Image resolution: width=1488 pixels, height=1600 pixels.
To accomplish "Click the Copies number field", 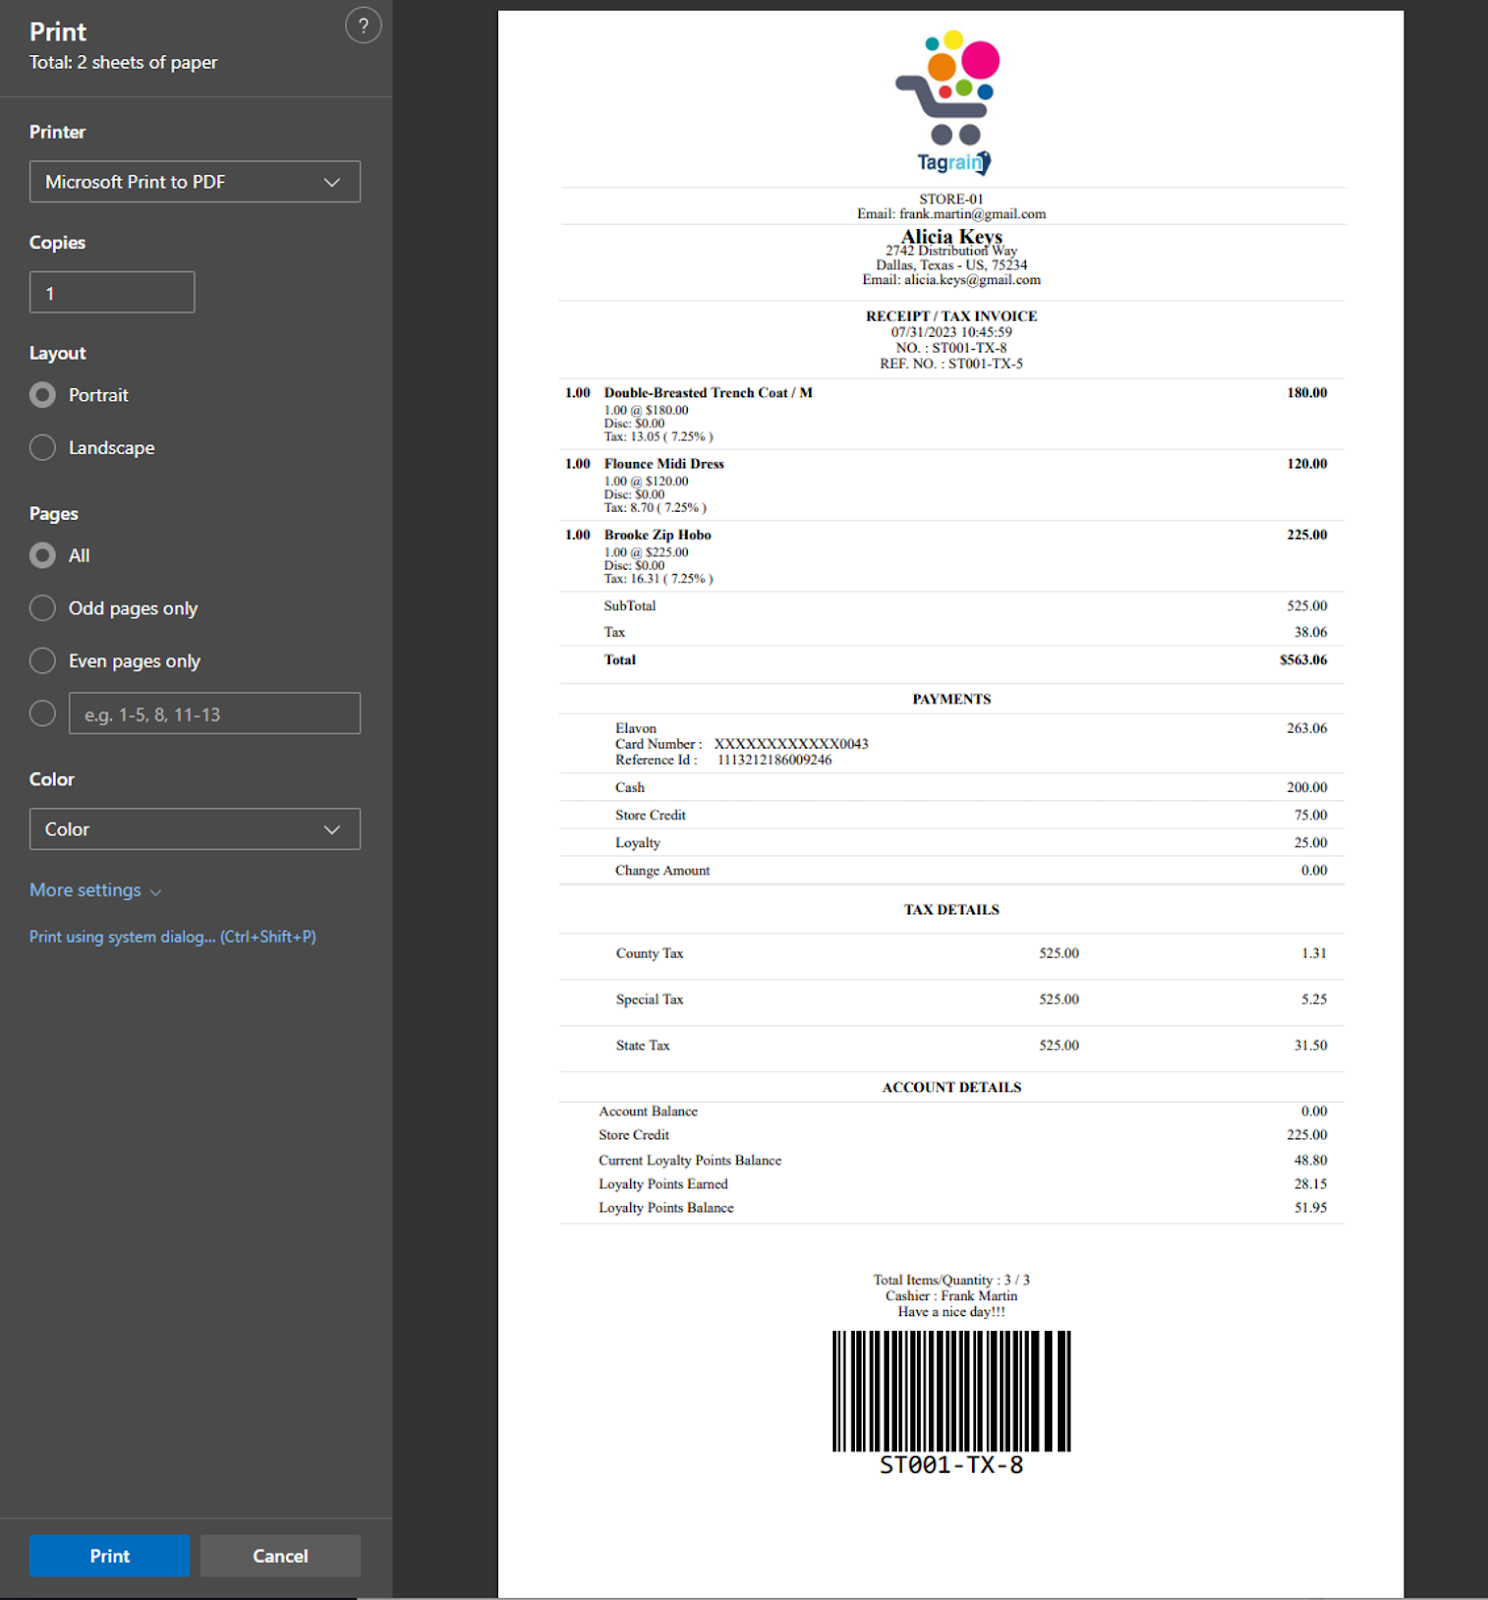I will point(112,293).
